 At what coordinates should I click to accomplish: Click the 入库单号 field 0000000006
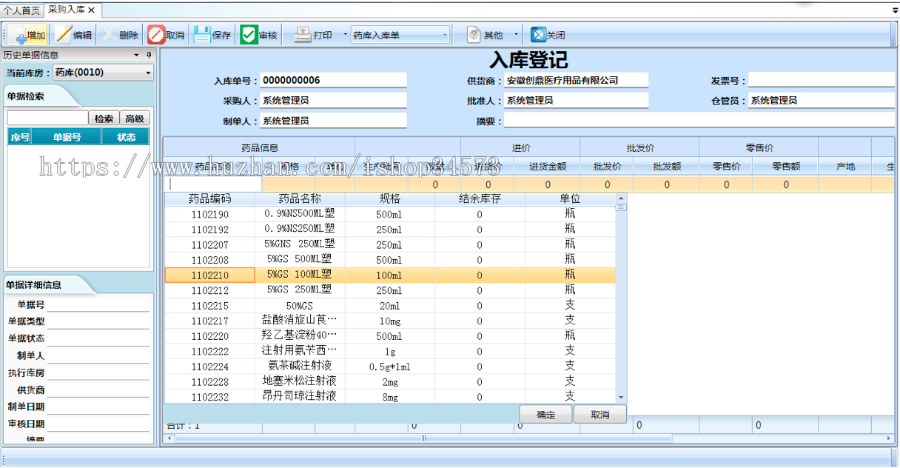coord(333,80)
